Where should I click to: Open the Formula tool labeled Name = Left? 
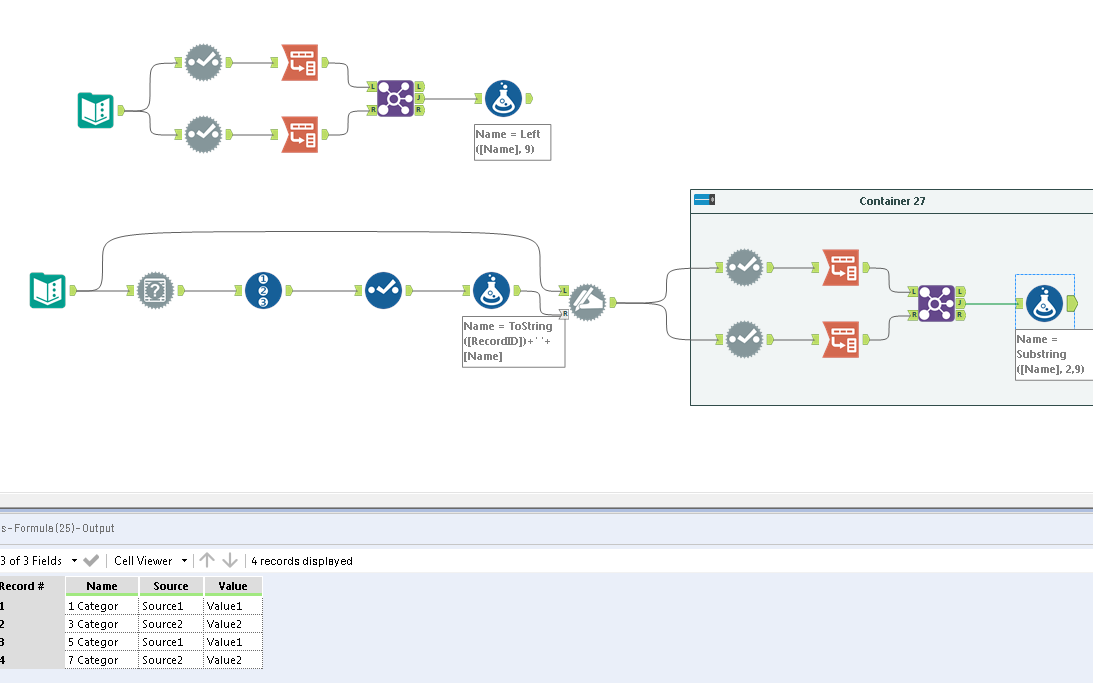[505, 98]
